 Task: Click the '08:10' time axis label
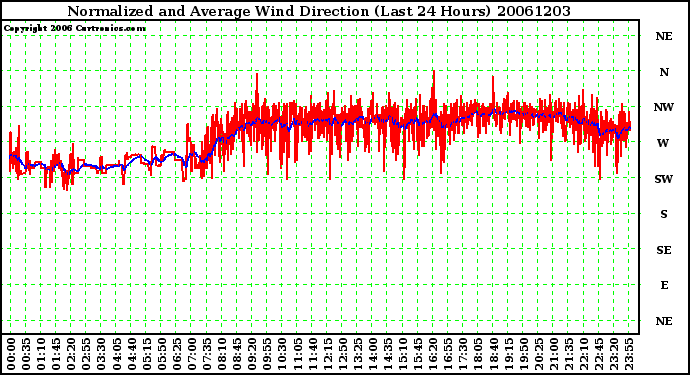[x=222, y=354]
